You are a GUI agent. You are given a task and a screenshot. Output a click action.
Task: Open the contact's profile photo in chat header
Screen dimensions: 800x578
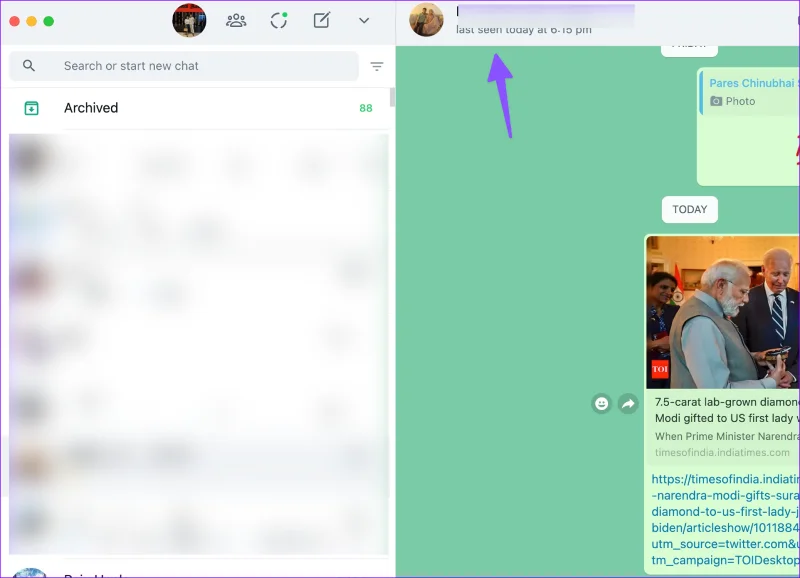point(426,20)
